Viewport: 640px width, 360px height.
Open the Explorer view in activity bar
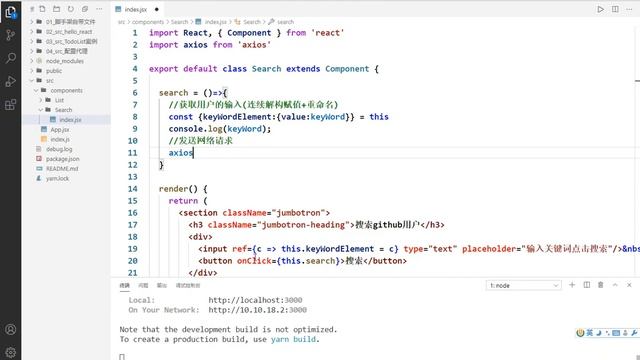coord(11,12)
